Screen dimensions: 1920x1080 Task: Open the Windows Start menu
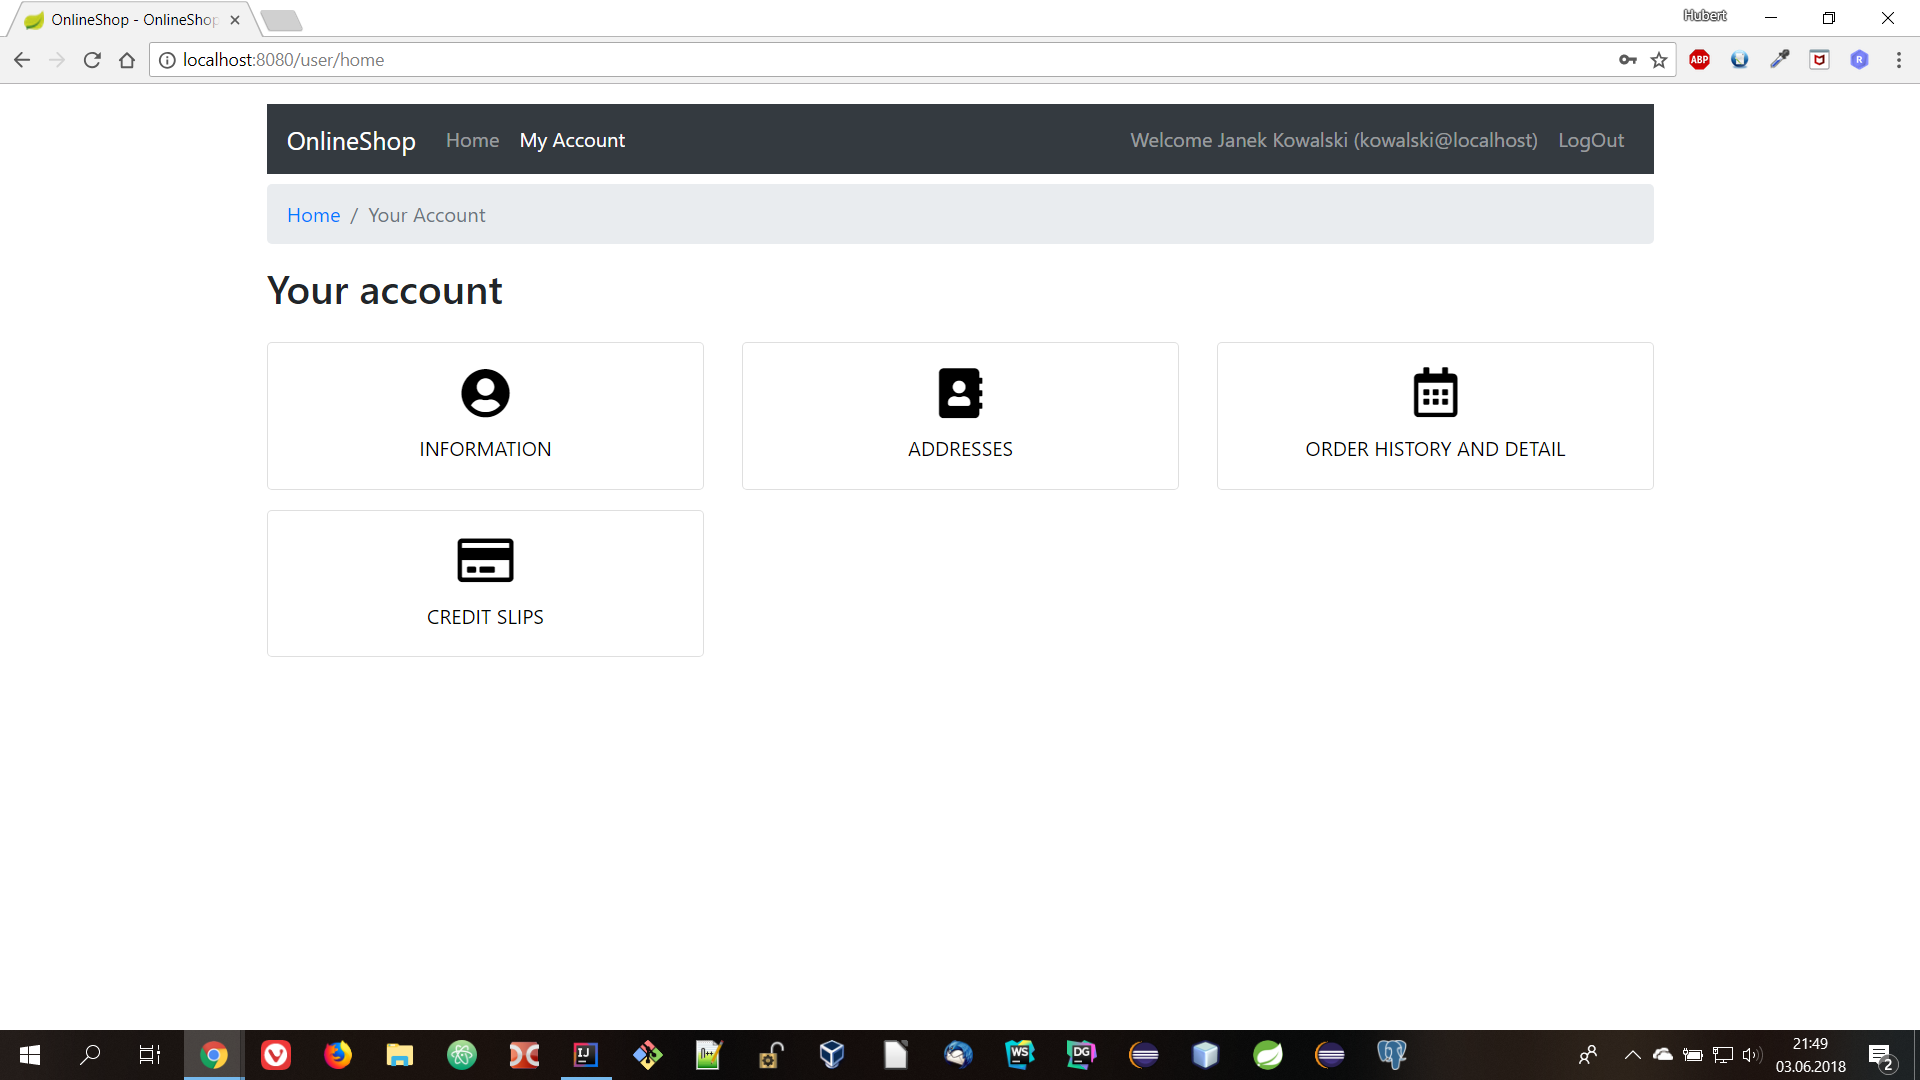click(x=29, y=1055)
